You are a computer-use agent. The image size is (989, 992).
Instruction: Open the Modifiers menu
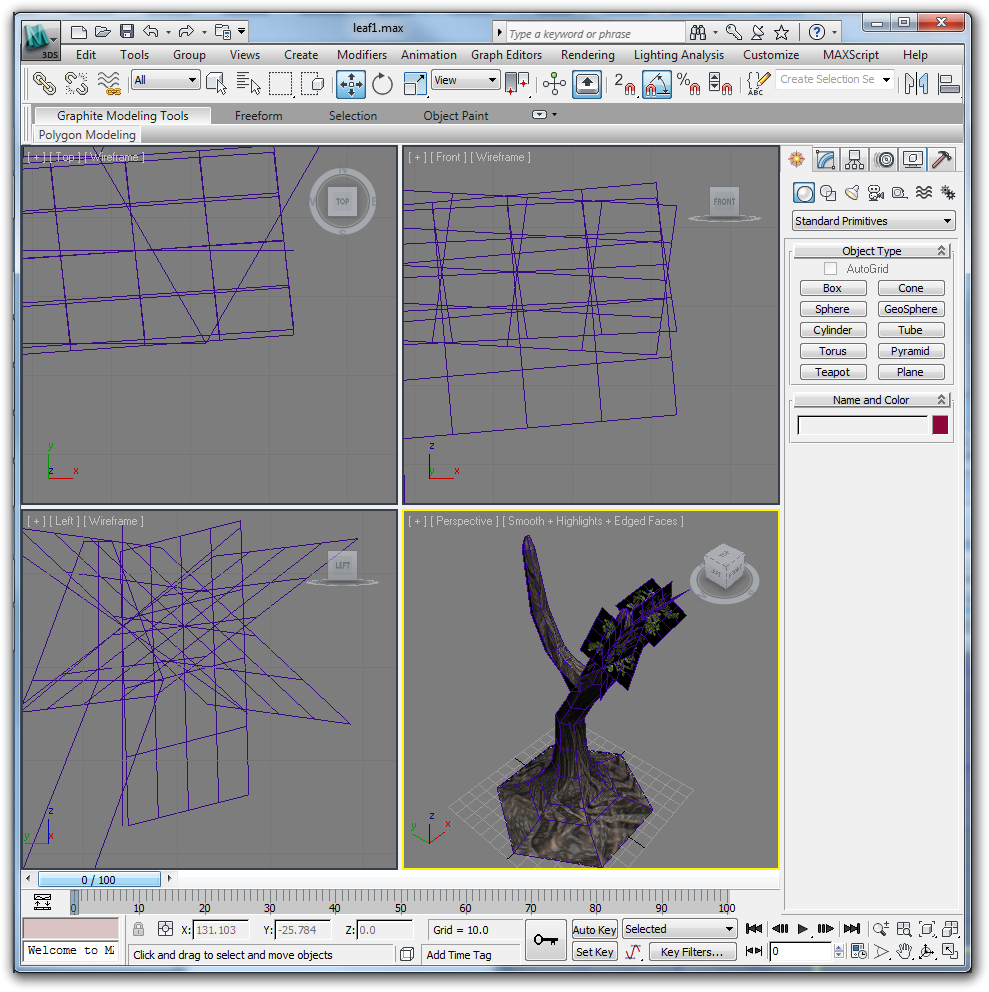[361, 55]
